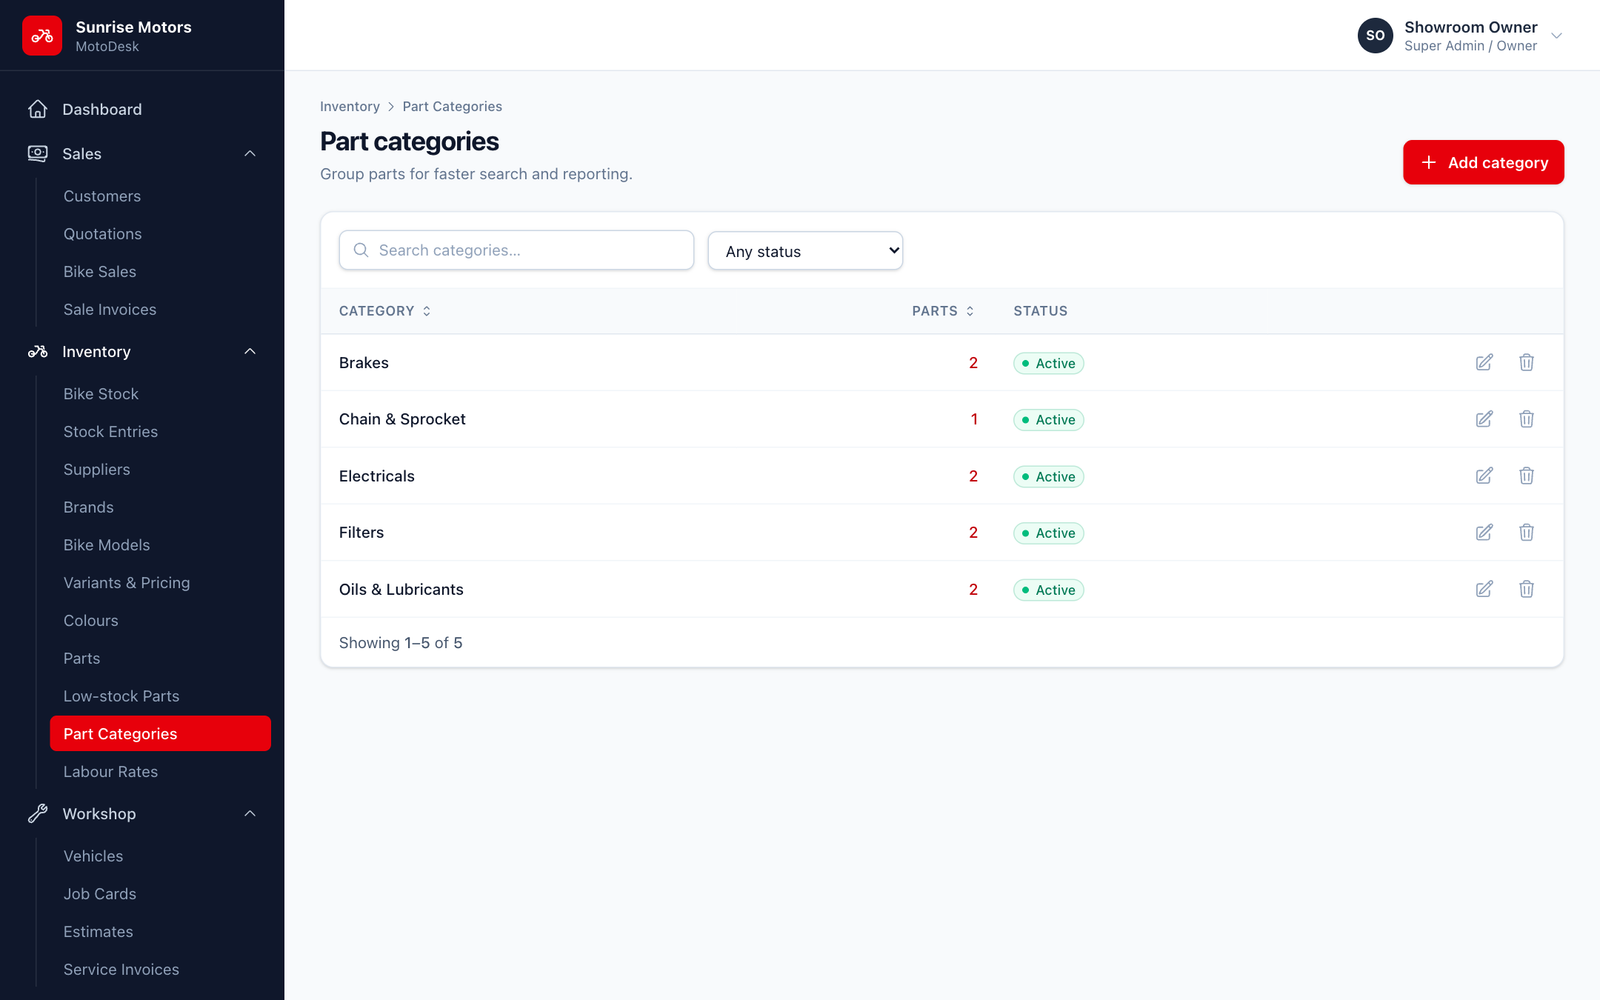
Task: Open the Any status filter dropdown
Action: (x=805, y=251)
